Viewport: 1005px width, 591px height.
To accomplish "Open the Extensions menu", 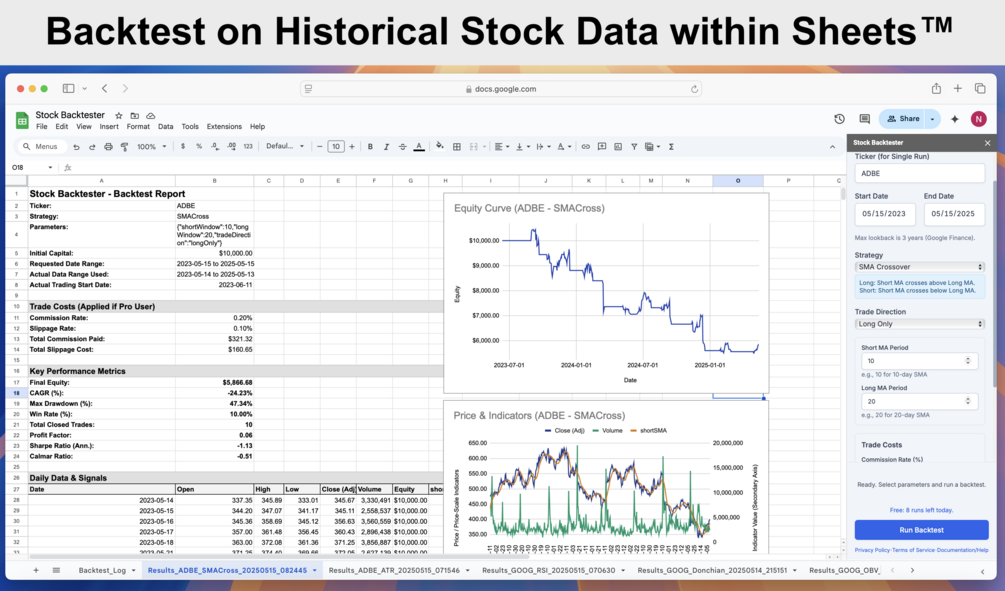I will pos(224,127).
